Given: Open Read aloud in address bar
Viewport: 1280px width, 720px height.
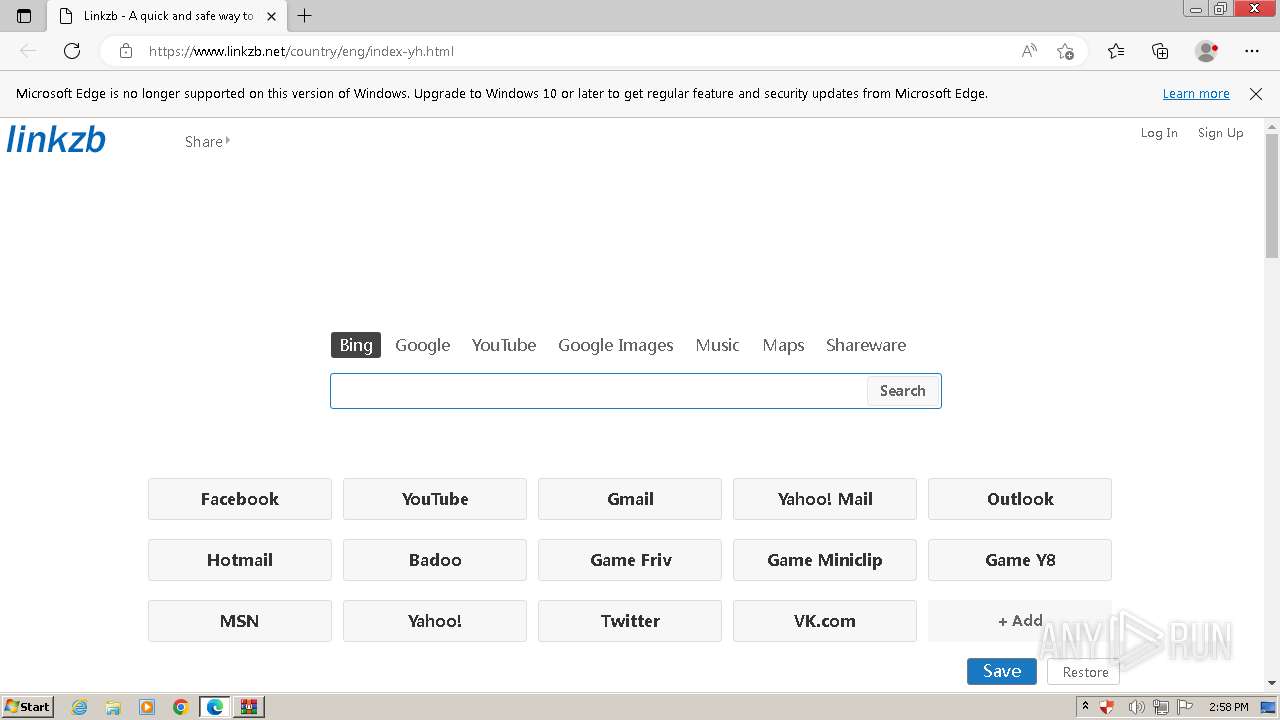Looking at the screenshot, I should (x=1029, y=51).
